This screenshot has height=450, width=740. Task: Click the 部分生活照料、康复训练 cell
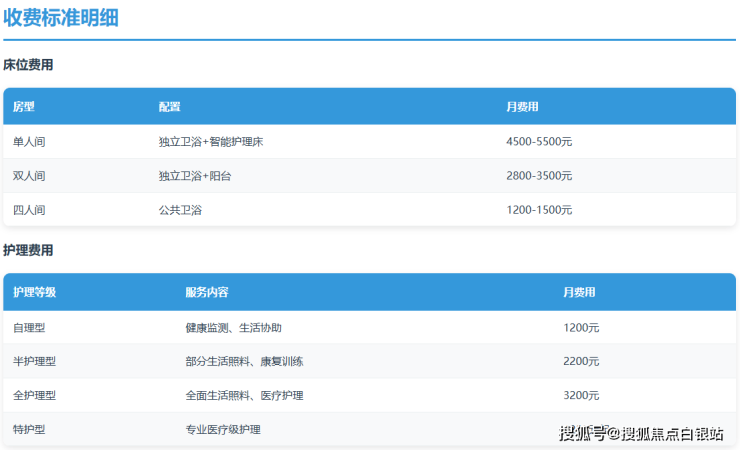pos(244,361)
